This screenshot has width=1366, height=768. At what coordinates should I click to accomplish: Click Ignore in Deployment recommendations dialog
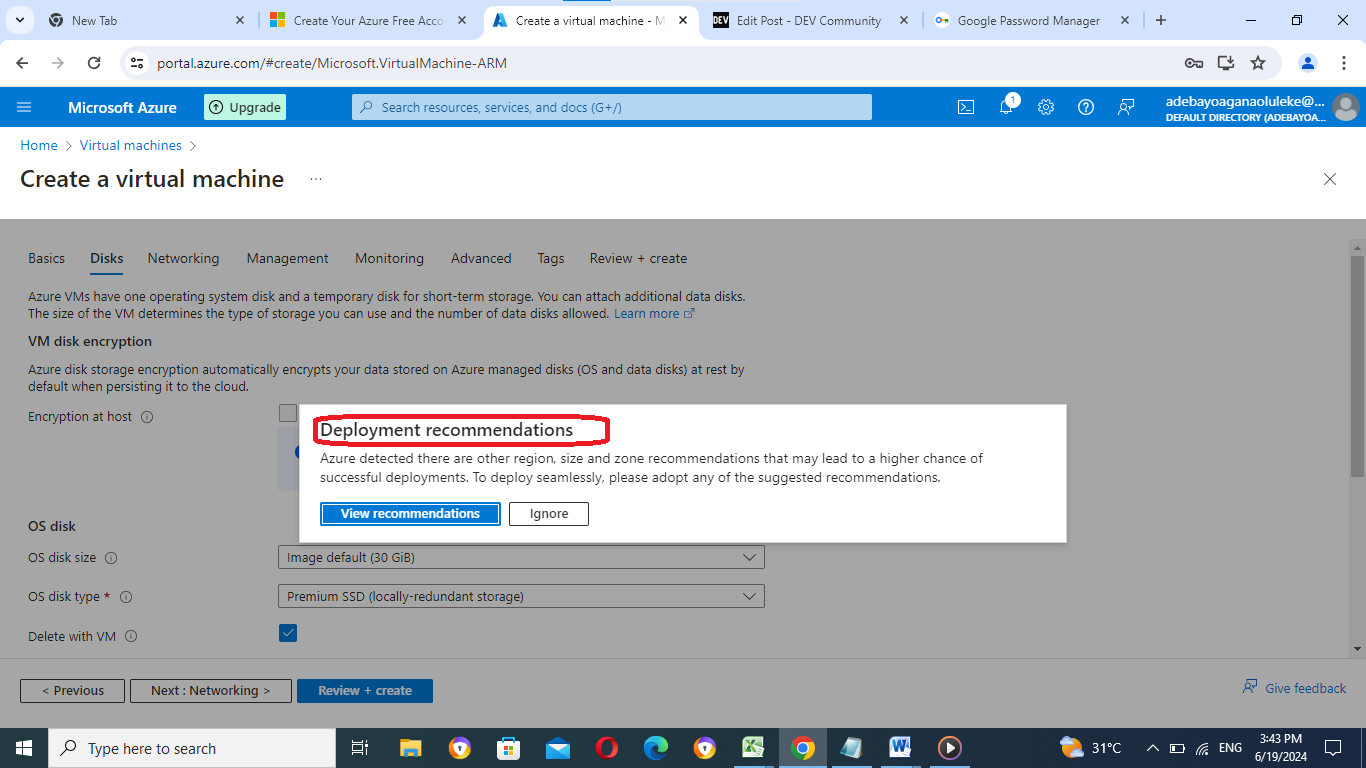(x=549, y=514)
